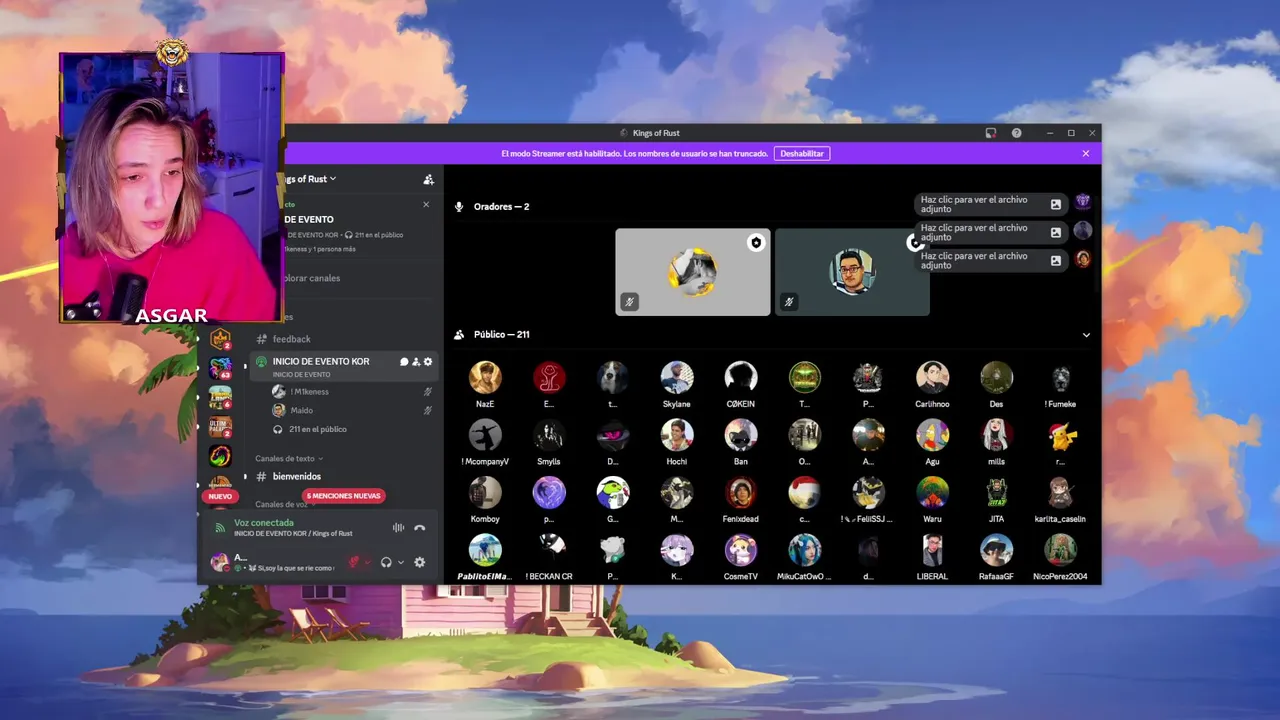The width and height of the screenshot is (1280, 720).
Task: Click image icon beside the purple avatar notification
Action: [x=1056, y=204]
